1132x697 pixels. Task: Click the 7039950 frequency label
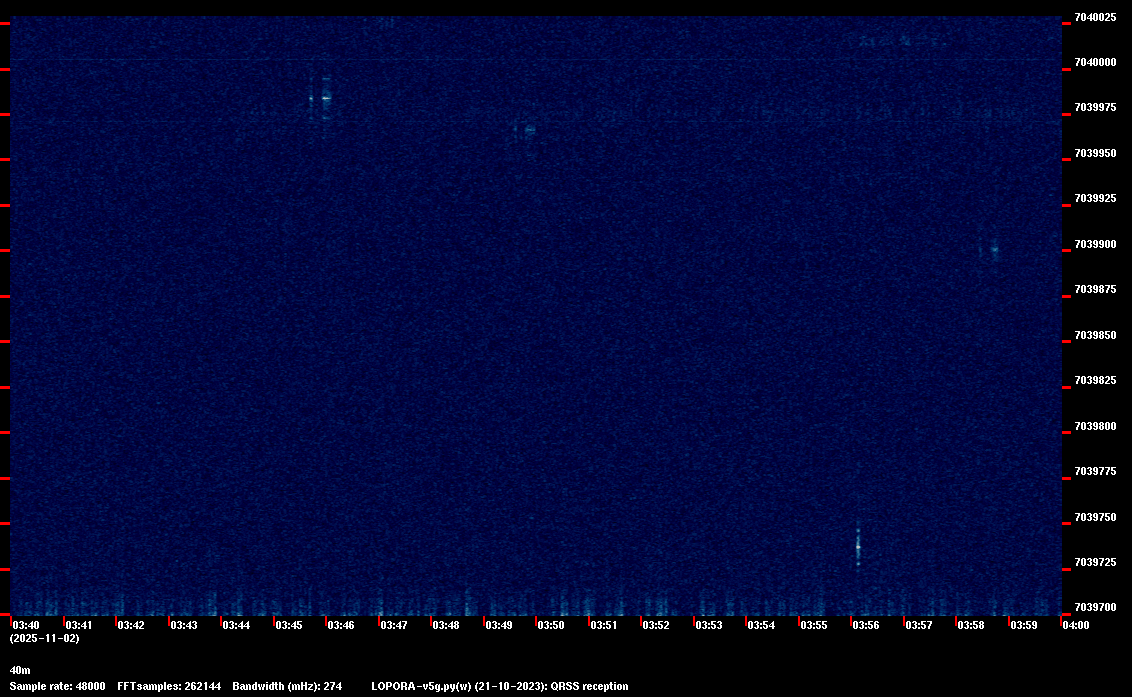[1095, 154]
